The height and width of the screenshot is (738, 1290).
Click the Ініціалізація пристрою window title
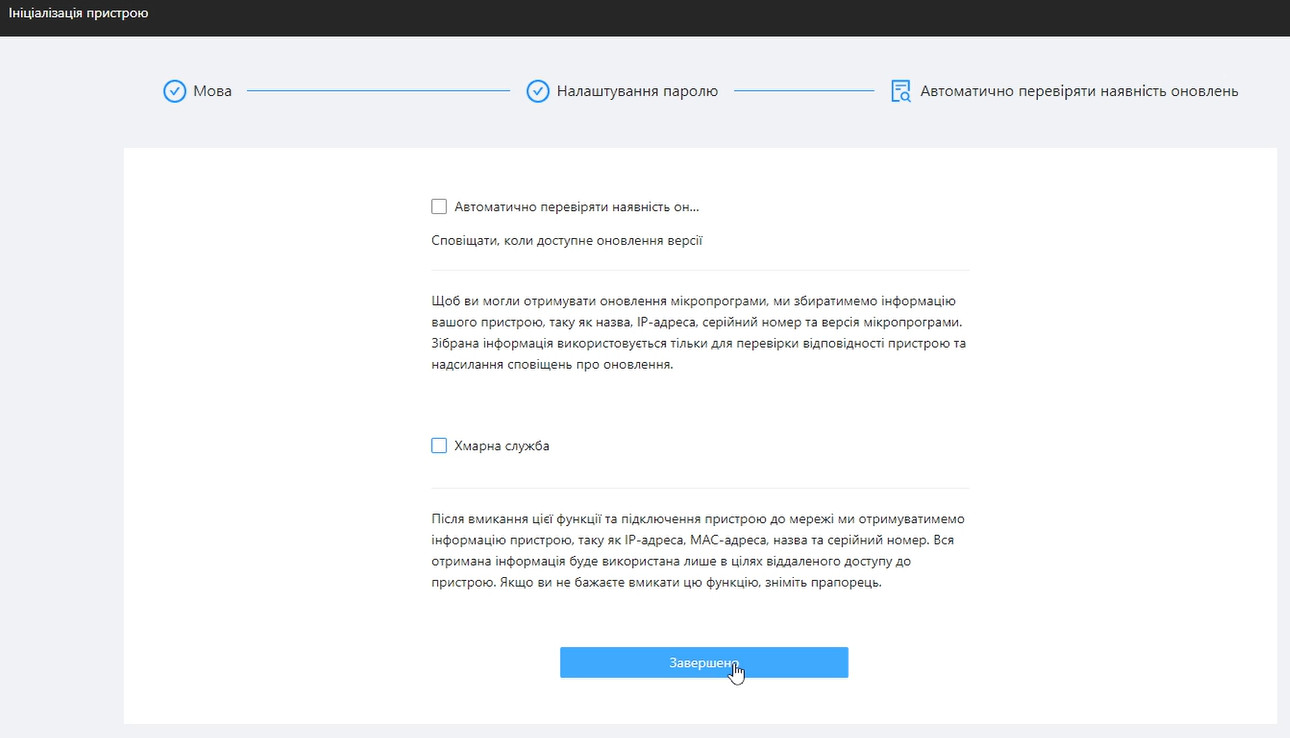(x=79, y=14)
